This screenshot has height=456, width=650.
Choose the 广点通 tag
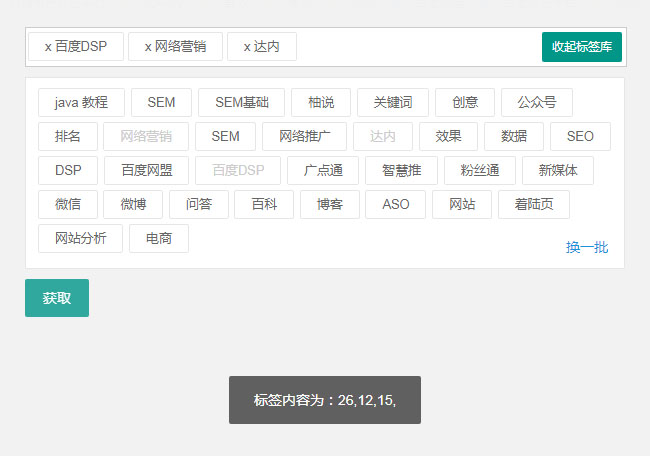coord(322,171)
